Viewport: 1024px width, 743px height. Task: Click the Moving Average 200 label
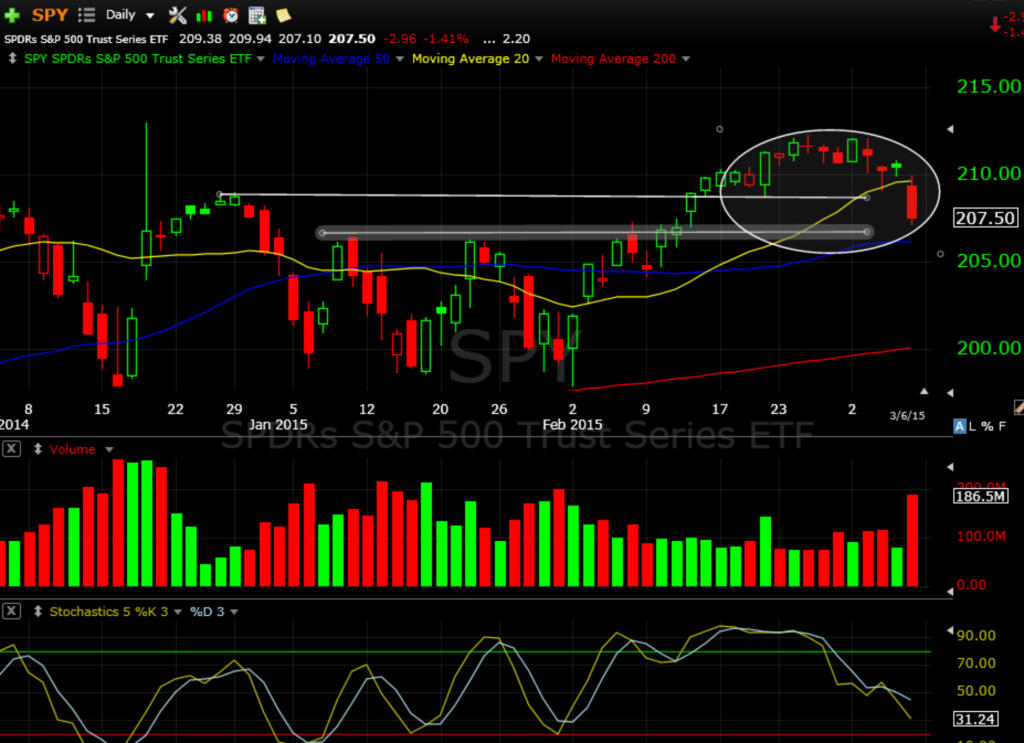click(x=613, y=58)
